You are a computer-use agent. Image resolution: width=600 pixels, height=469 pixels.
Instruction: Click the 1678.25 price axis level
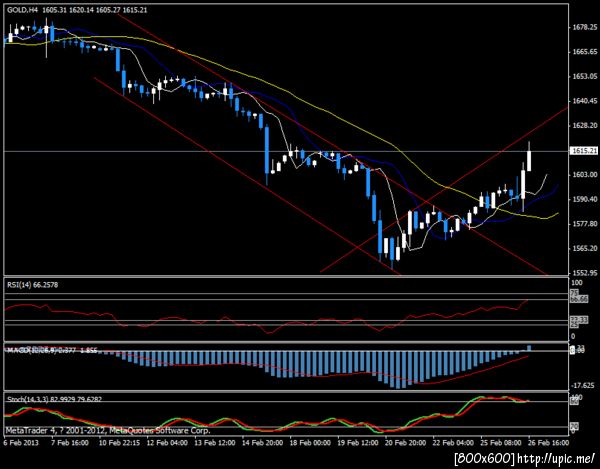(x=585, y=27)
